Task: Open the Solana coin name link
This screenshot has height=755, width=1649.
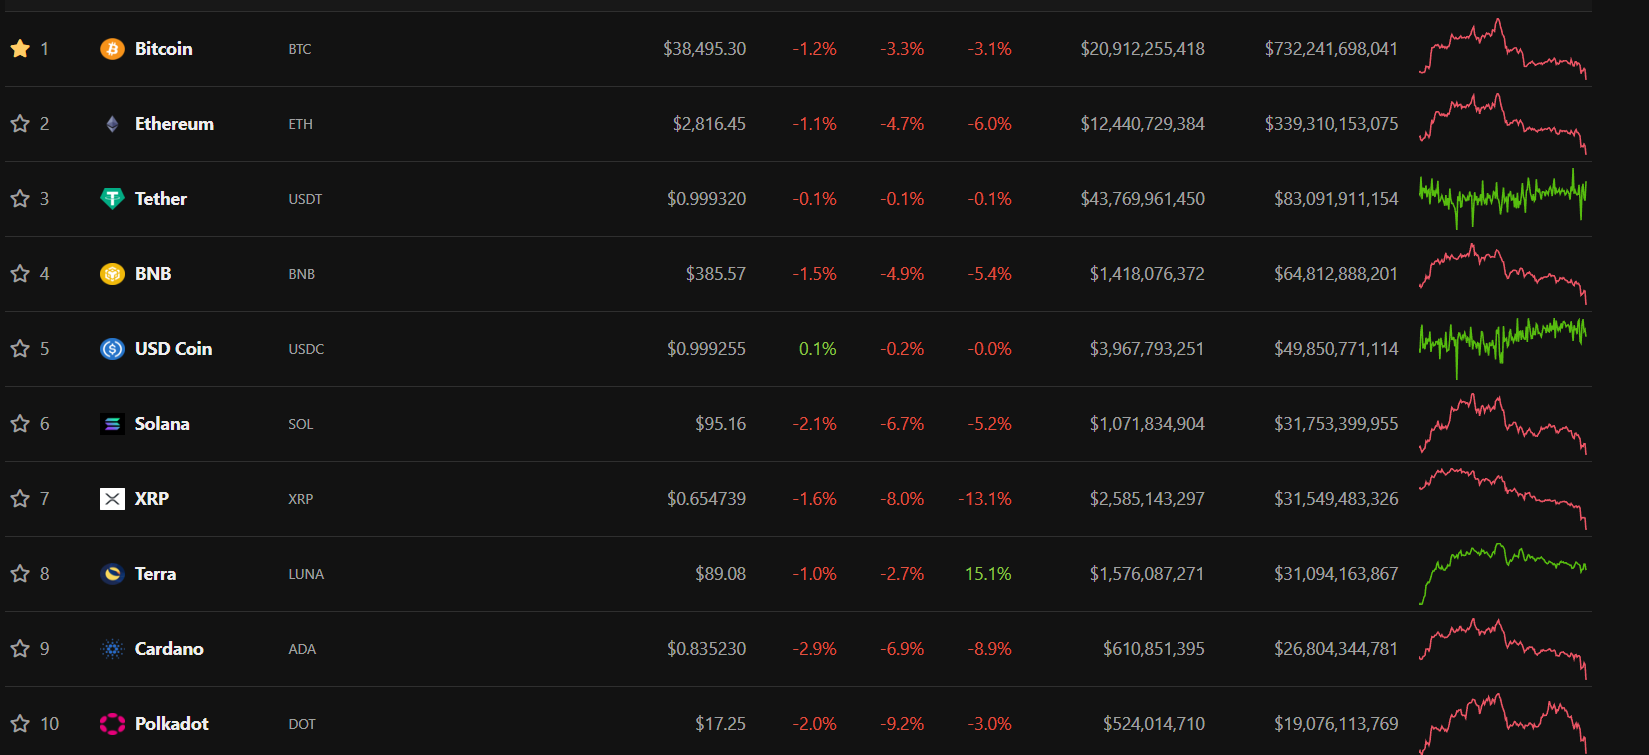Action: click(162, 424)
